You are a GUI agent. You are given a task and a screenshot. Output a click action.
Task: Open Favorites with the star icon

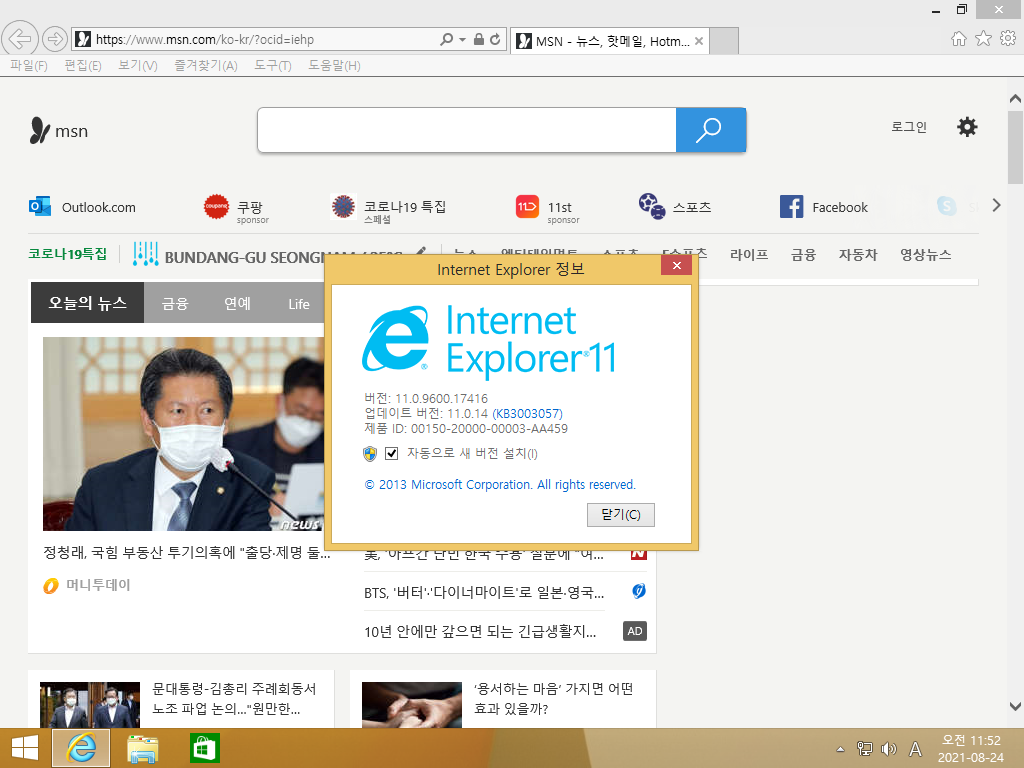tap(983, 39)
